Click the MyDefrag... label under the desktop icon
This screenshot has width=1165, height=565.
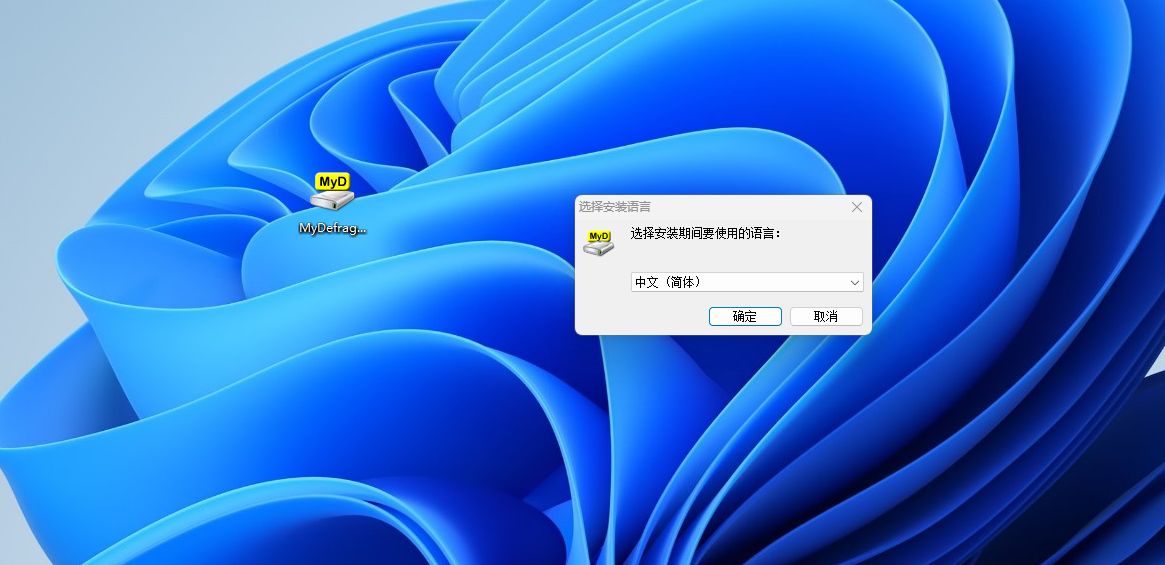[333, 228]
